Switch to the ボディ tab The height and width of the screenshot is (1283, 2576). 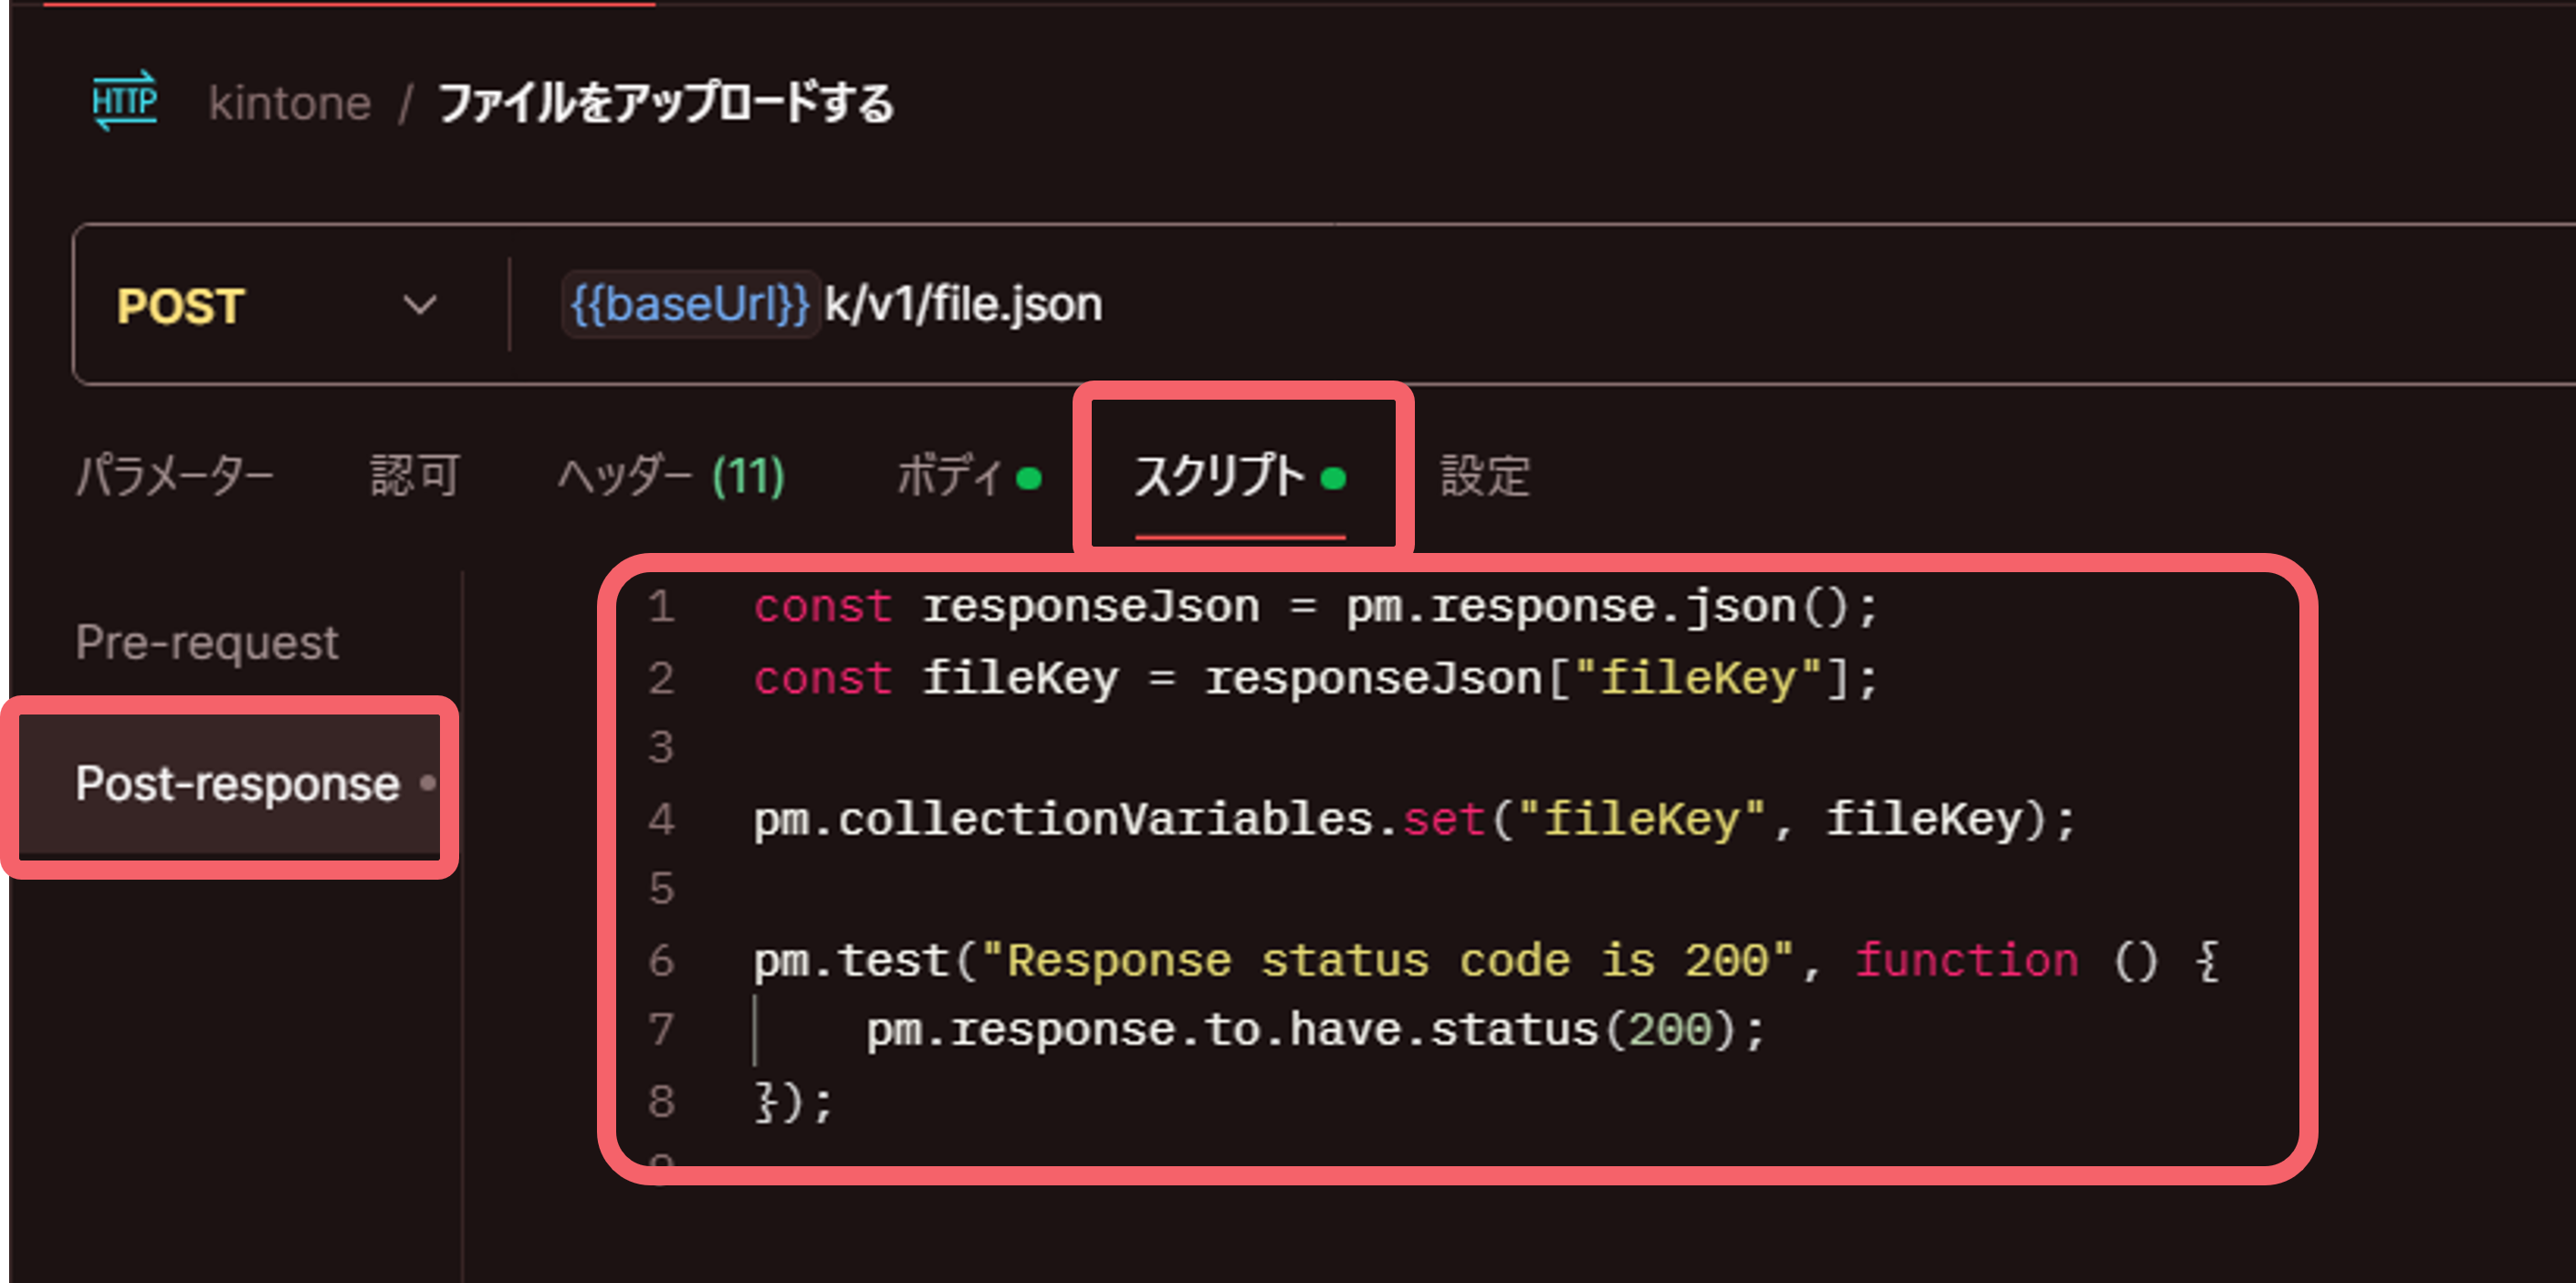952,477
